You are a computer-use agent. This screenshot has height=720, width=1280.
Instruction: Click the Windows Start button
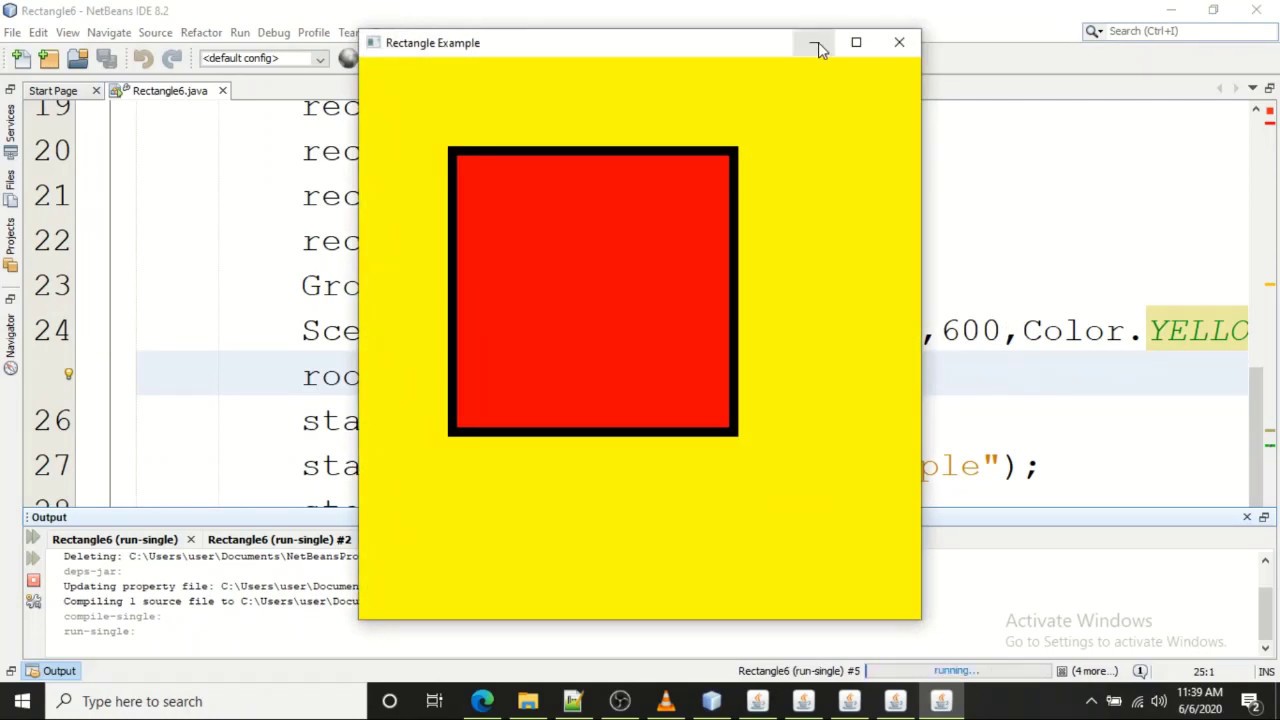click(x=22, y=701)
